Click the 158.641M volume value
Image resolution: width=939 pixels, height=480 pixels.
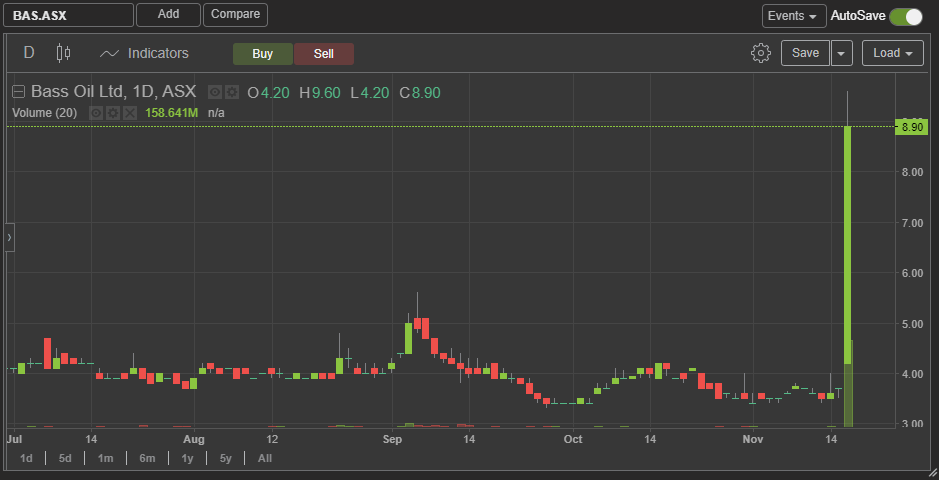171,113
